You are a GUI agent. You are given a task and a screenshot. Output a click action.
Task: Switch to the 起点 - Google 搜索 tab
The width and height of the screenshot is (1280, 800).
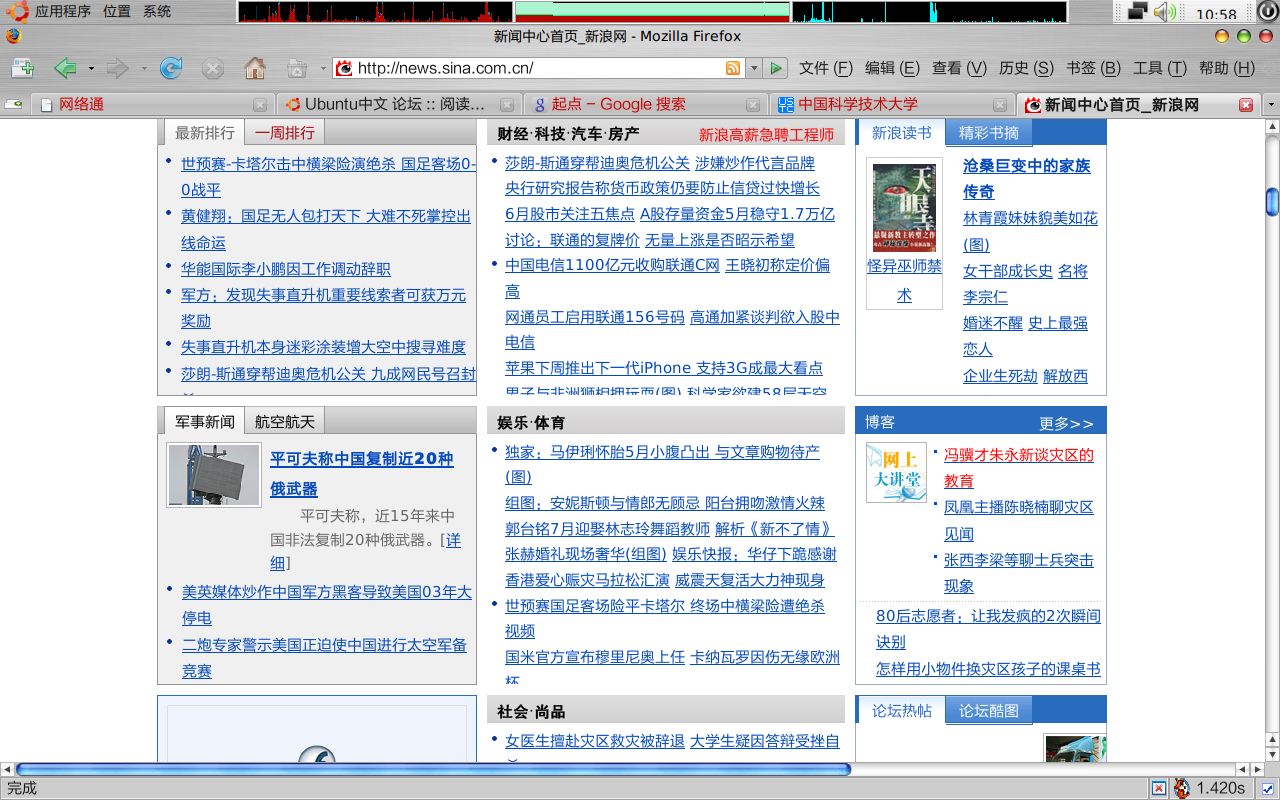coord(644,104)
